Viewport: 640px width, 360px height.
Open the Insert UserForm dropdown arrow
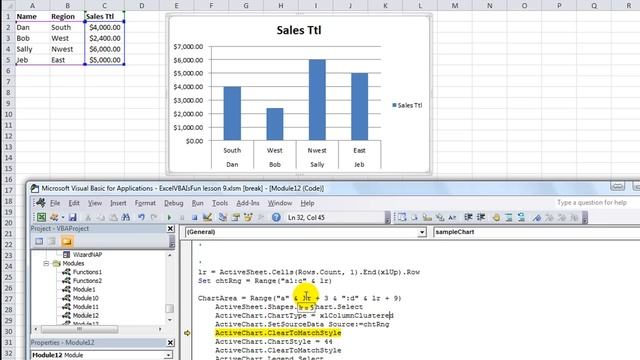tap(63, 218)
